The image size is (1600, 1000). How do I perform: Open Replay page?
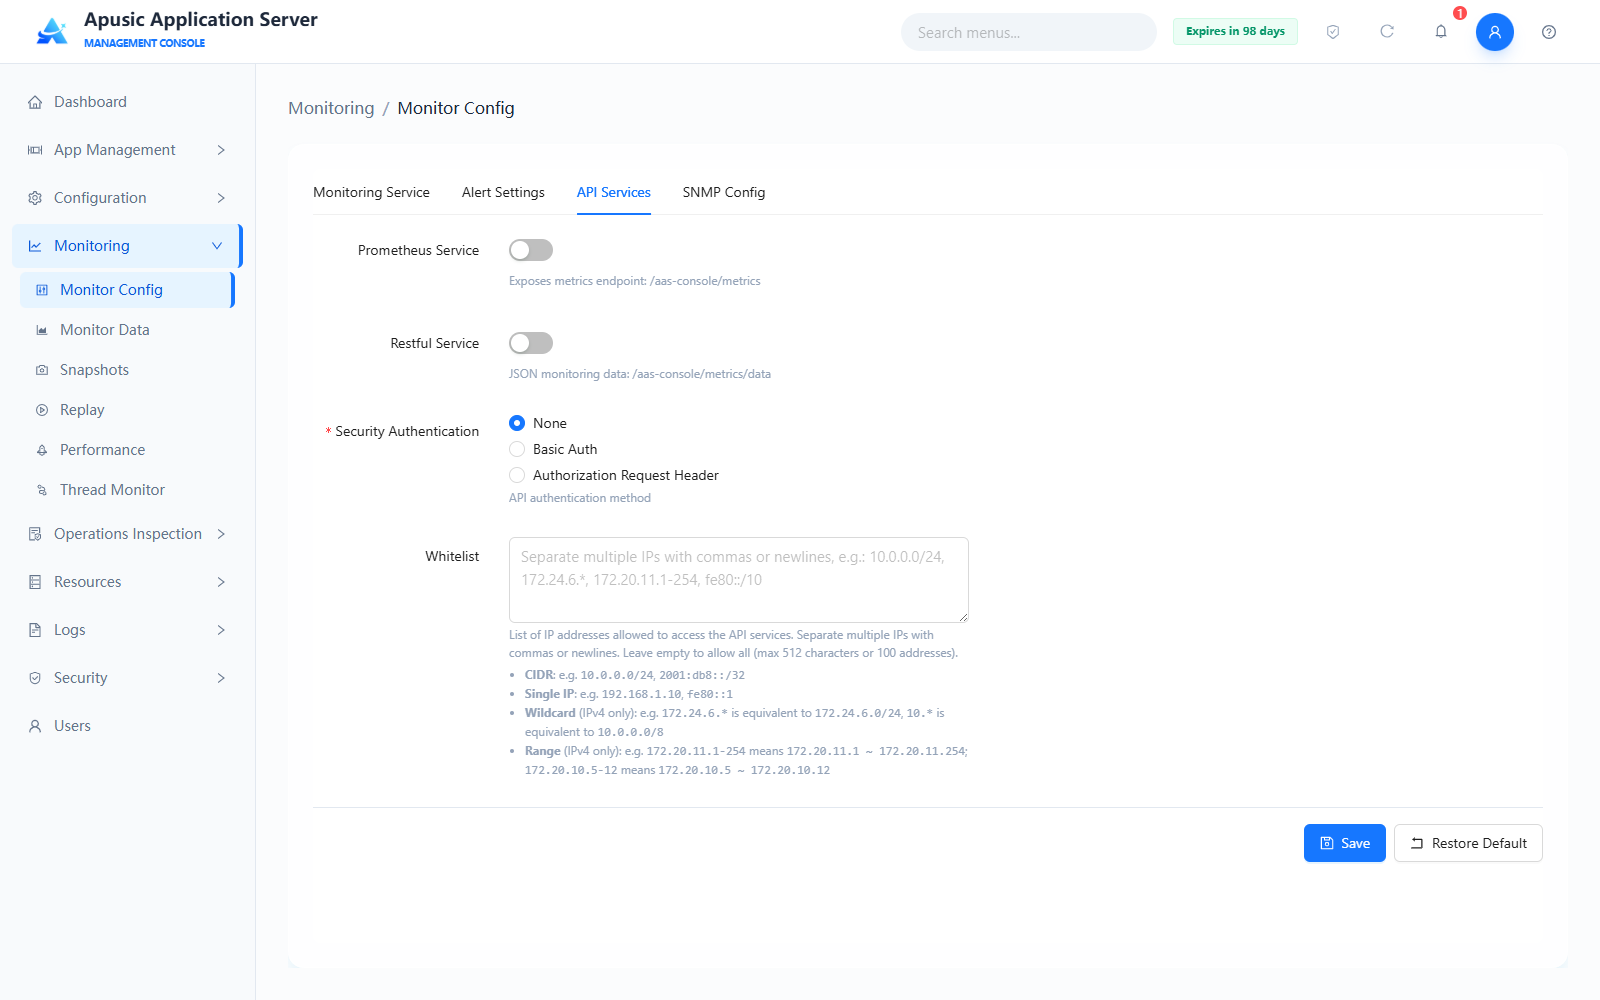click(x=128, y=410)
